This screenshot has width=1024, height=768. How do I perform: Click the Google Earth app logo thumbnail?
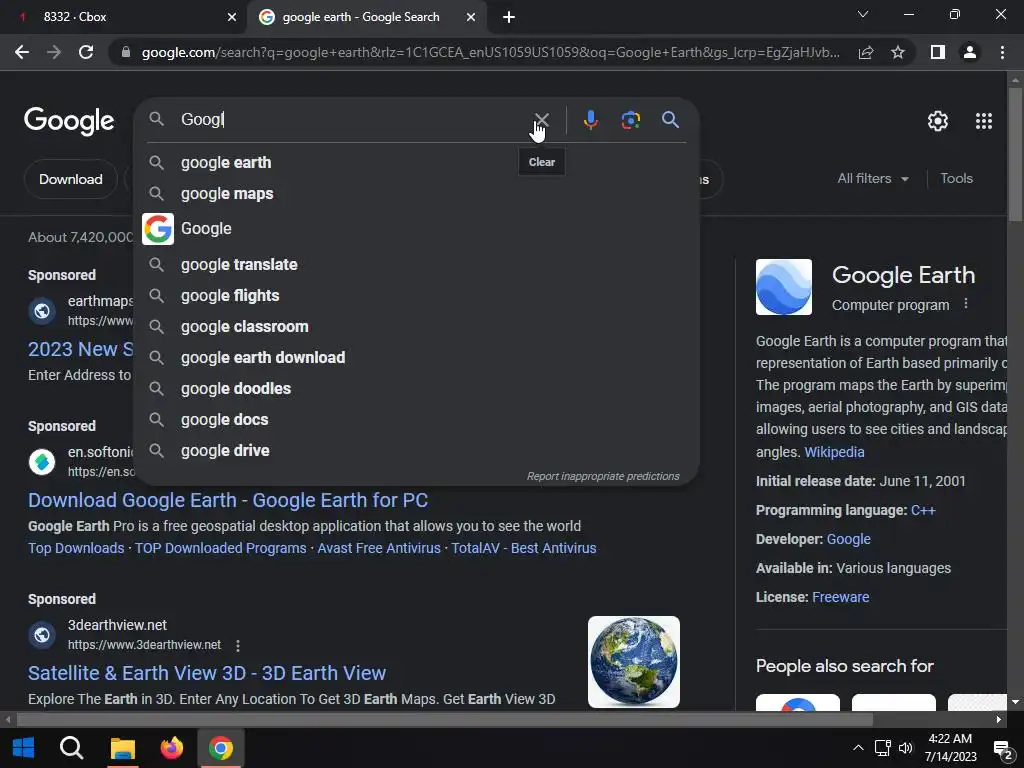(784, 287)
